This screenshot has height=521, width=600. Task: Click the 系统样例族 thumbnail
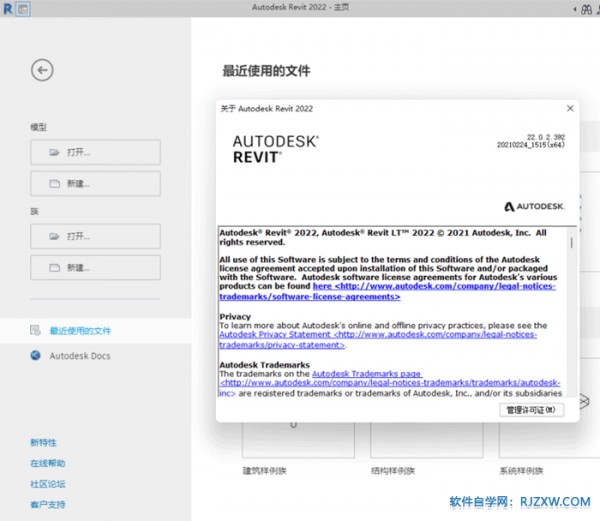(x=549, y=440)
